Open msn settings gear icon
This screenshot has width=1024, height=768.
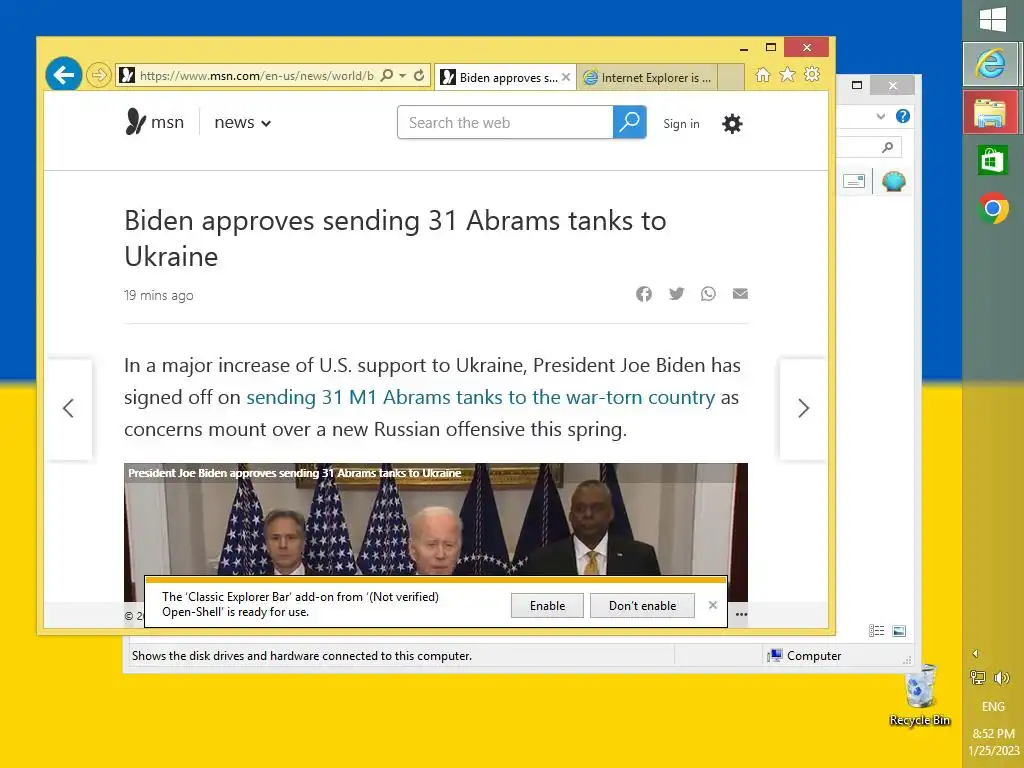pos(732,123)
